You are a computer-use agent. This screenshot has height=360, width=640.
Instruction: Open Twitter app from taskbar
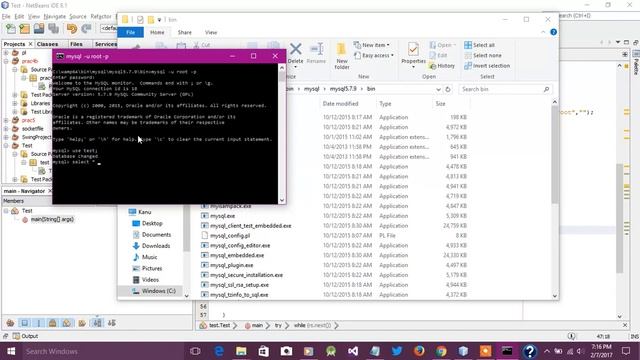pos(397,351)
